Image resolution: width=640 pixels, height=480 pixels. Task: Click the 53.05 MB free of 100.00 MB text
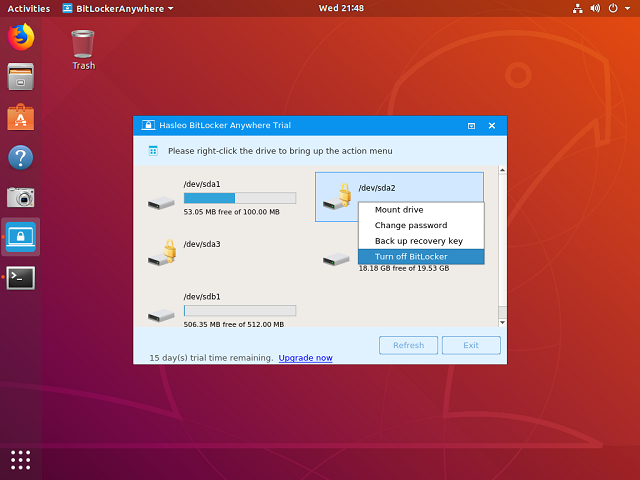(x=231, y=212)
